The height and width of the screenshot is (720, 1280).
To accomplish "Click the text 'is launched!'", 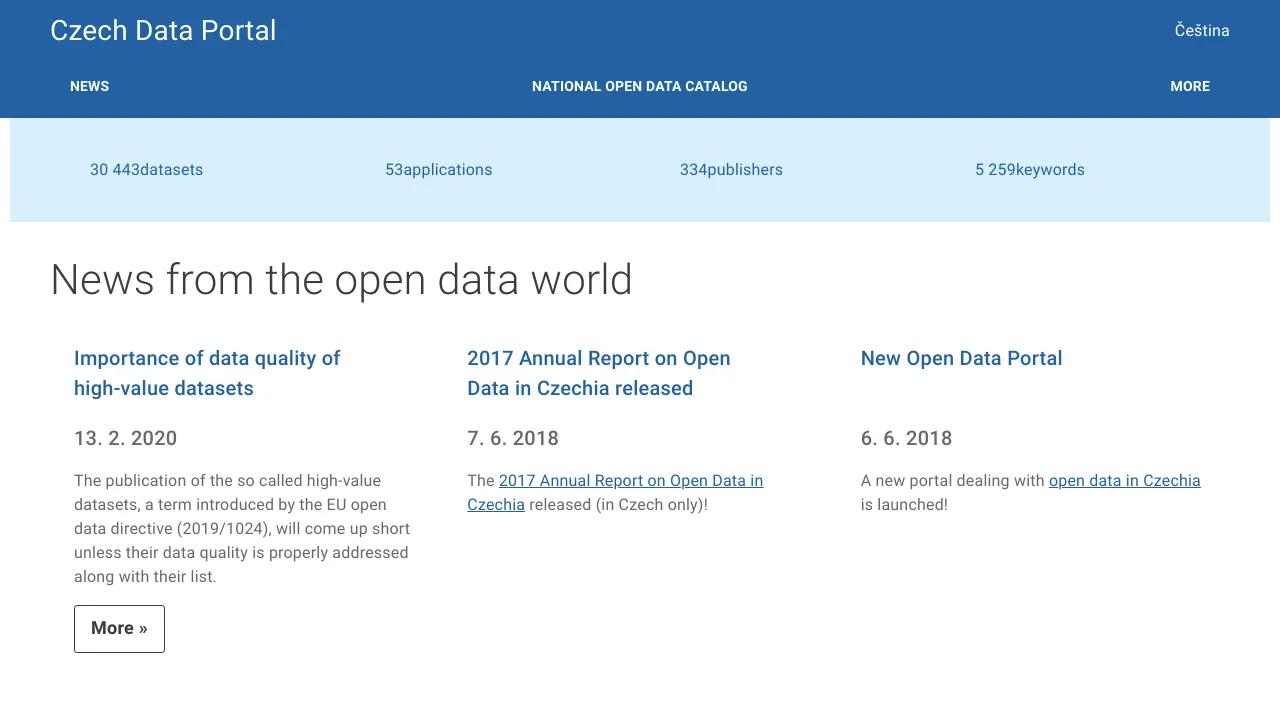I will click(904, 505).
